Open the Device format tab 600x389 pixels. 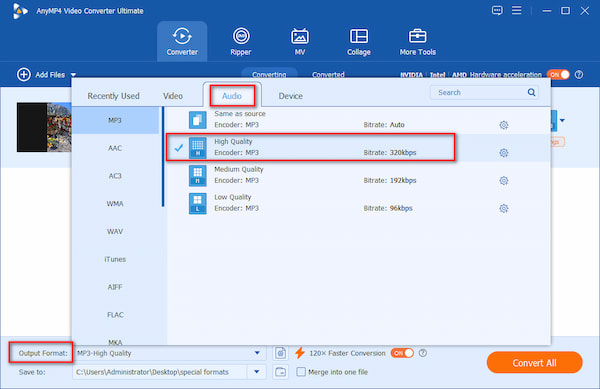pyautogui.click(x=290, y=96)
